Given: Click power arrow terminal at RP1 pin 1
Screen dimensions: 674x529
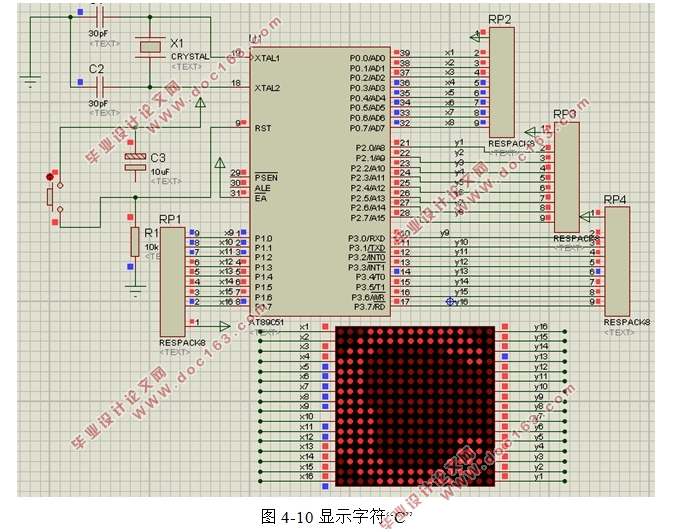Looking at the screenshot, I should 225,326.
